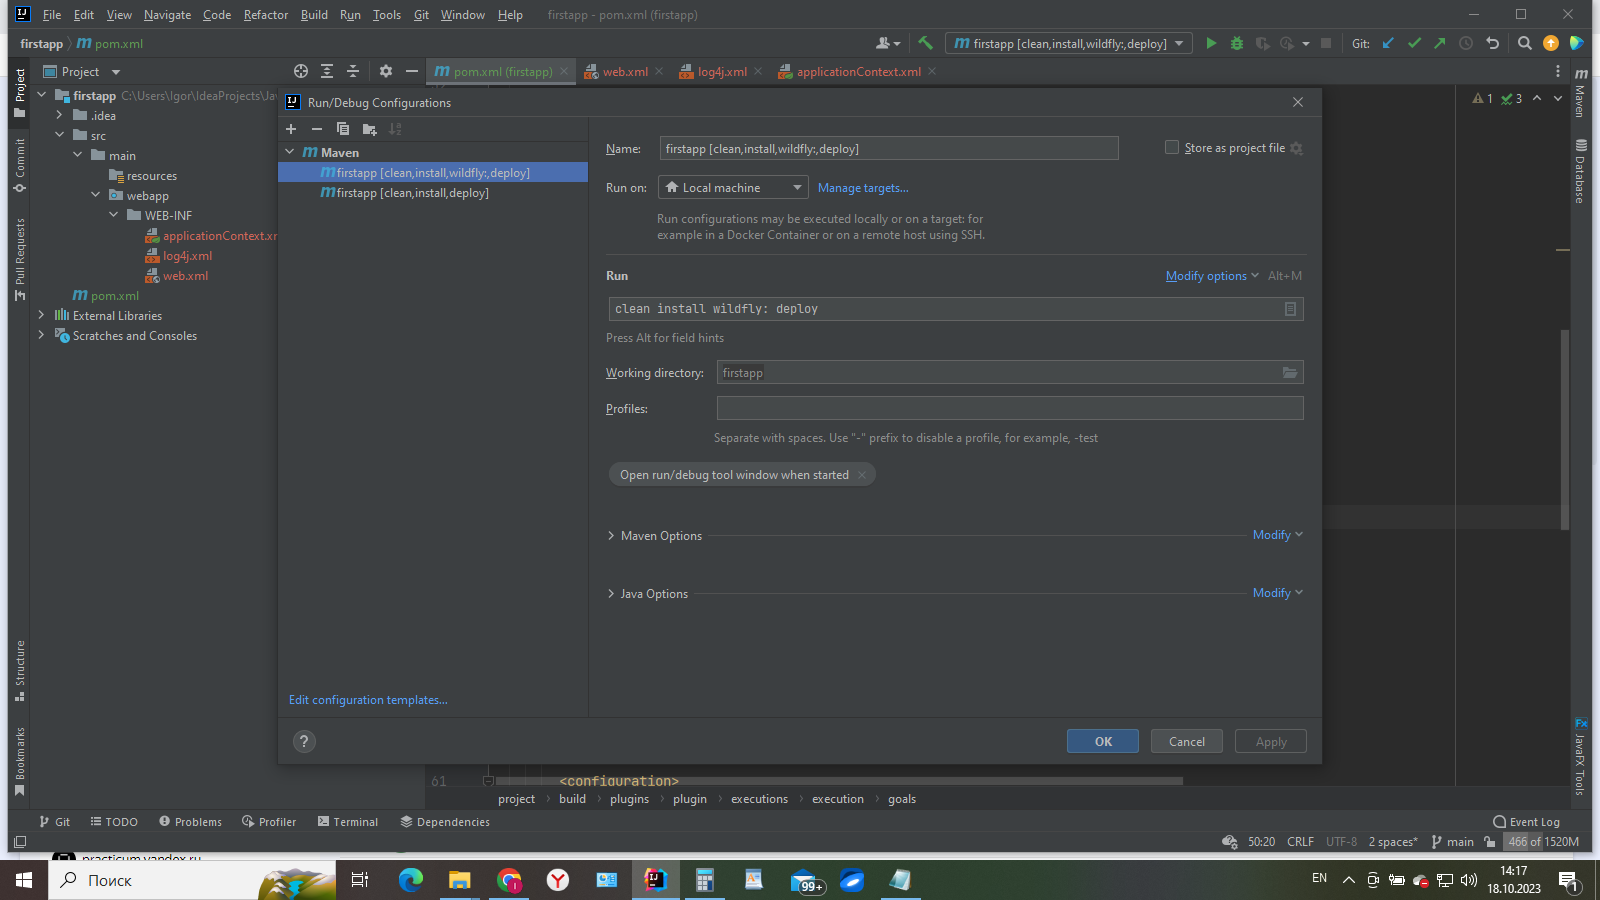Switch to log4j.xml editor tab
Screen dimensions: 1600x900
tap(722, 71)
